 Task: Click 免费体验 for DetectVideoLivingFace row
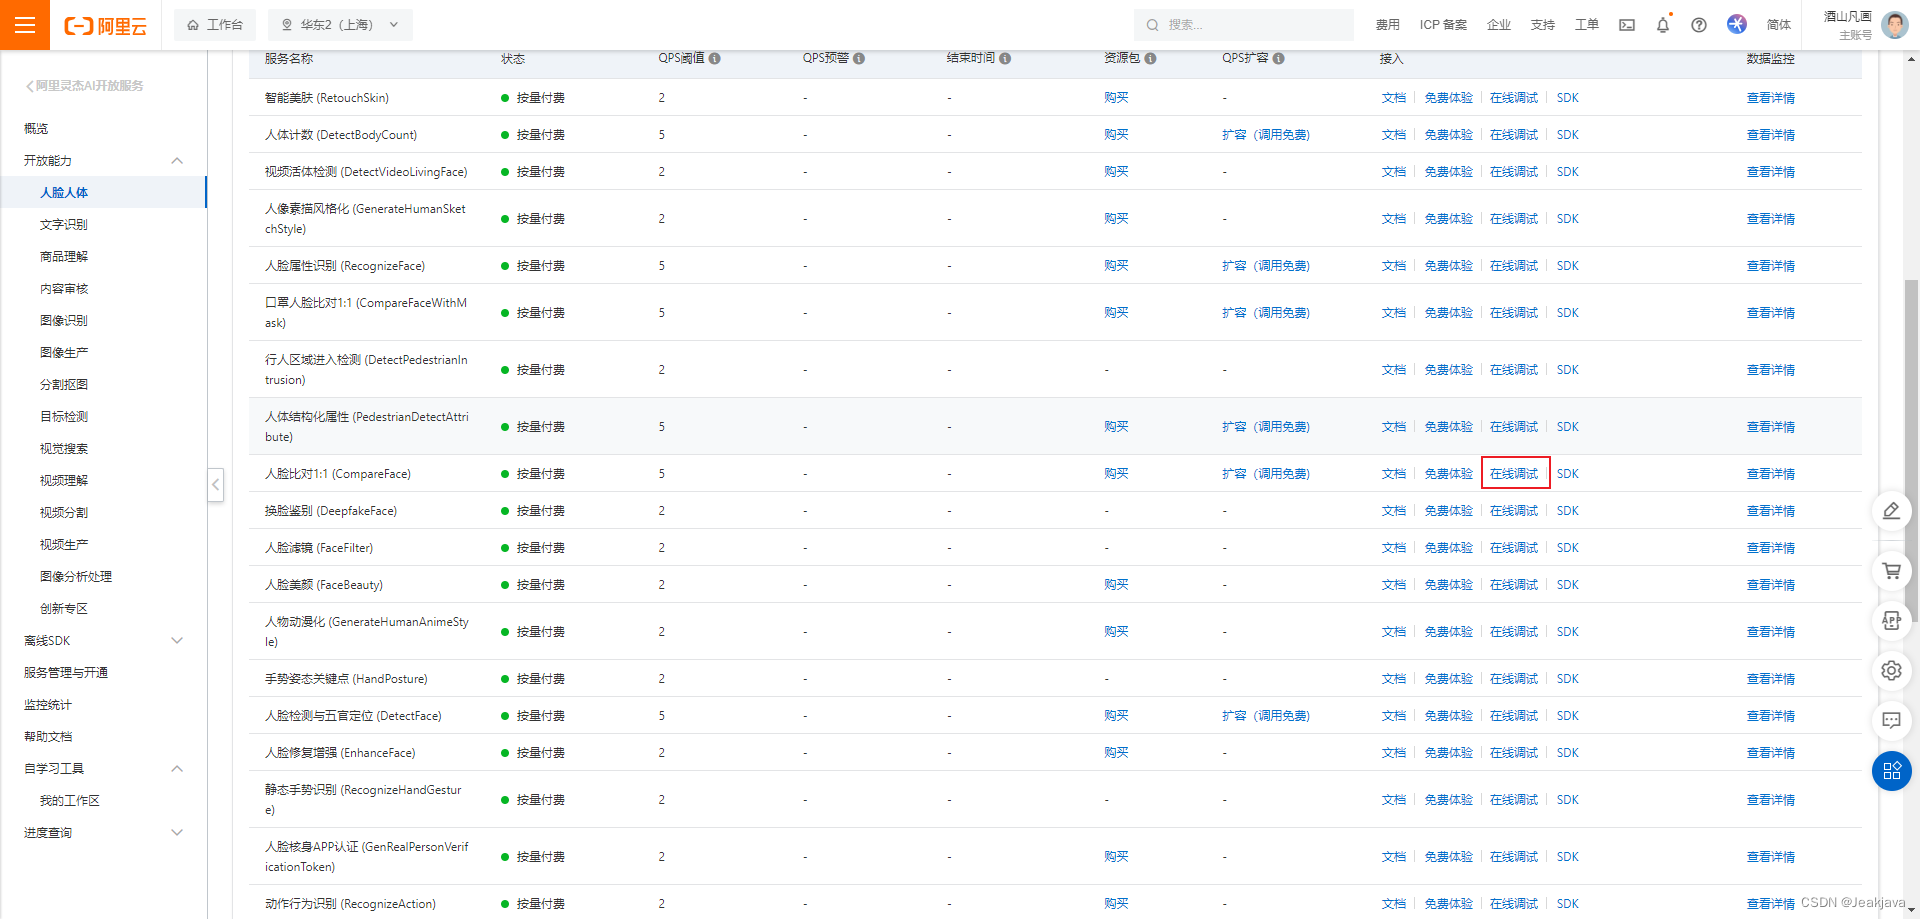point(1448,172)
